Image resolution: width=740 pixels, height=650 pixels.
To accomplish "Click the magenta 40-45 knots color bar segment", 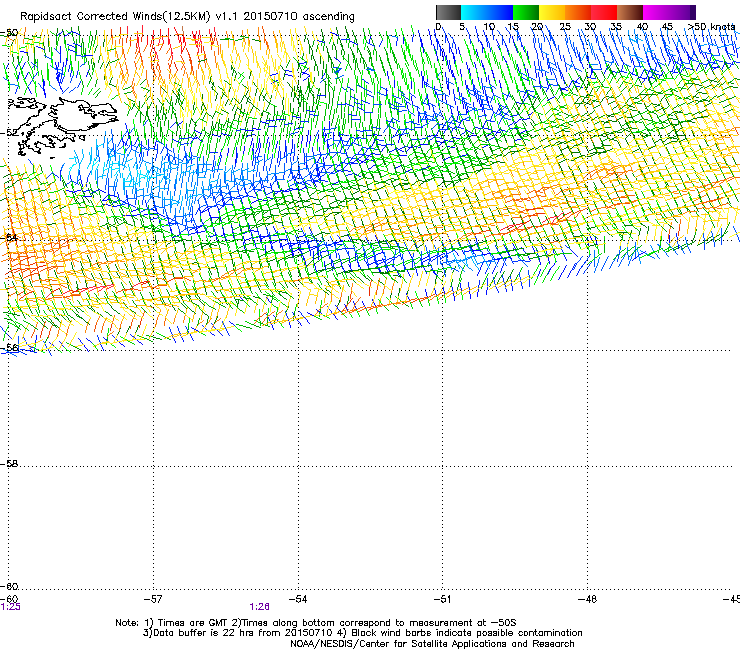I will (656, 12).
